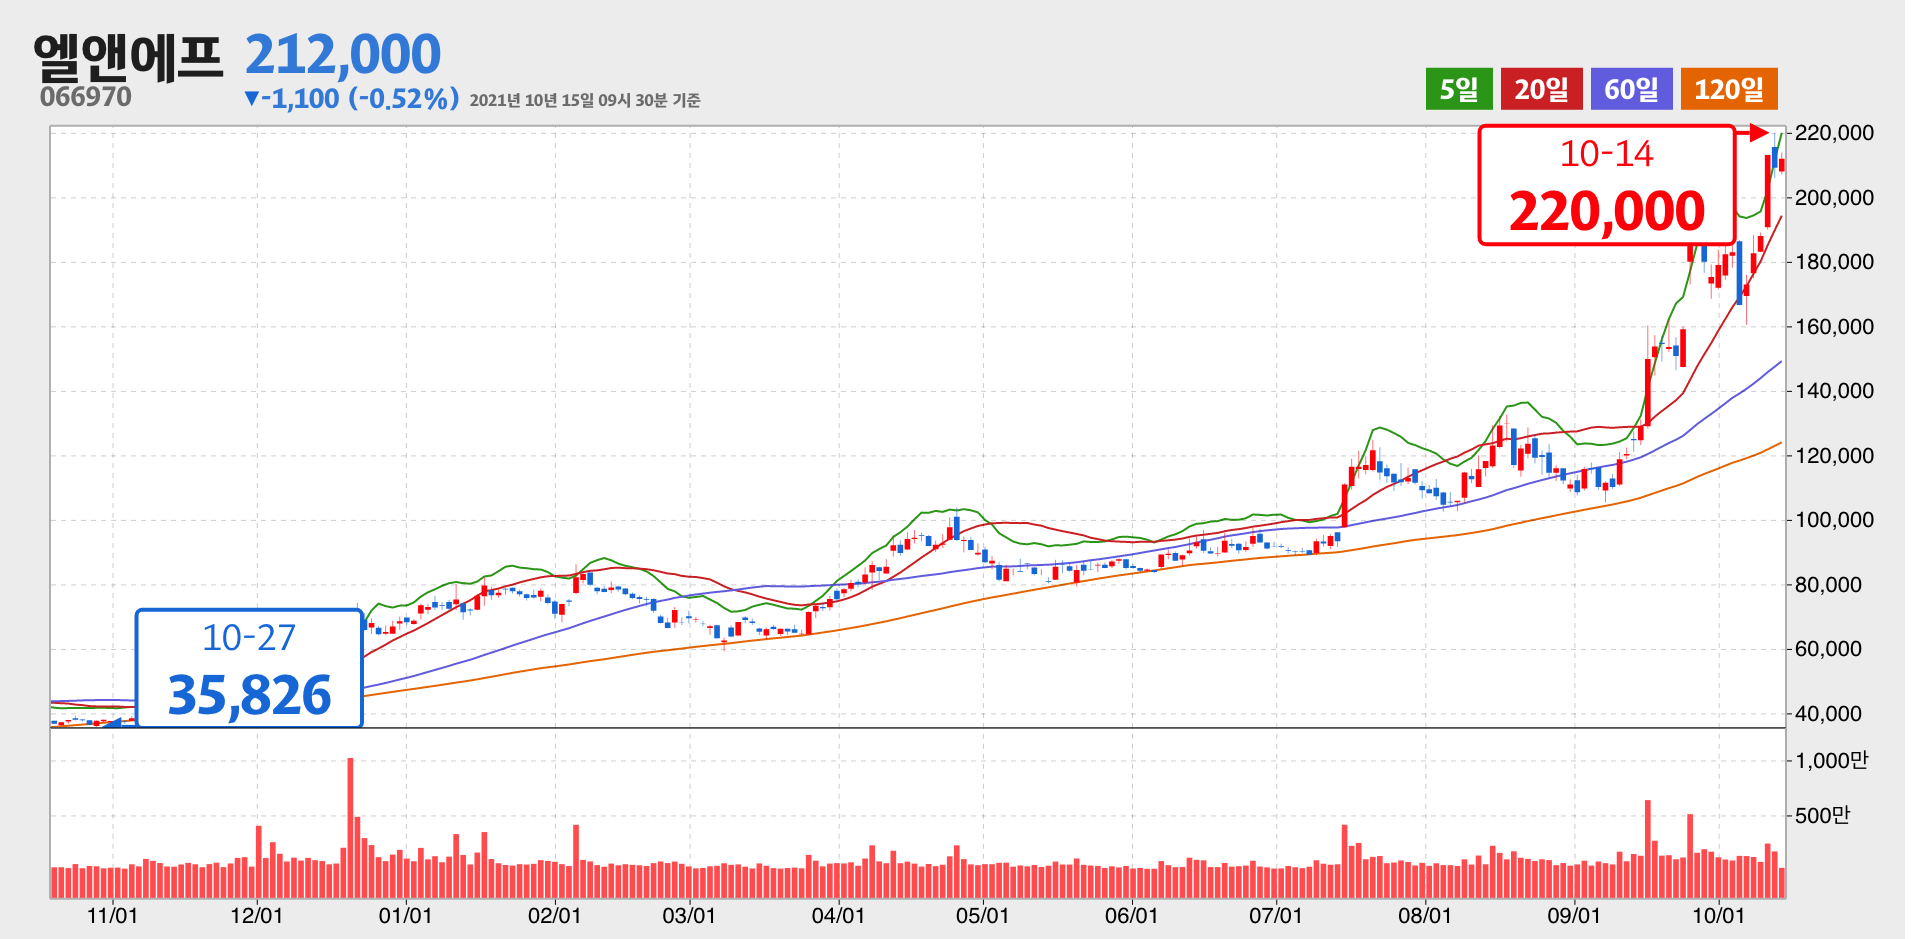Click the 09/01 date axis label
The image size is (1920, 939).
(1574, 915)
